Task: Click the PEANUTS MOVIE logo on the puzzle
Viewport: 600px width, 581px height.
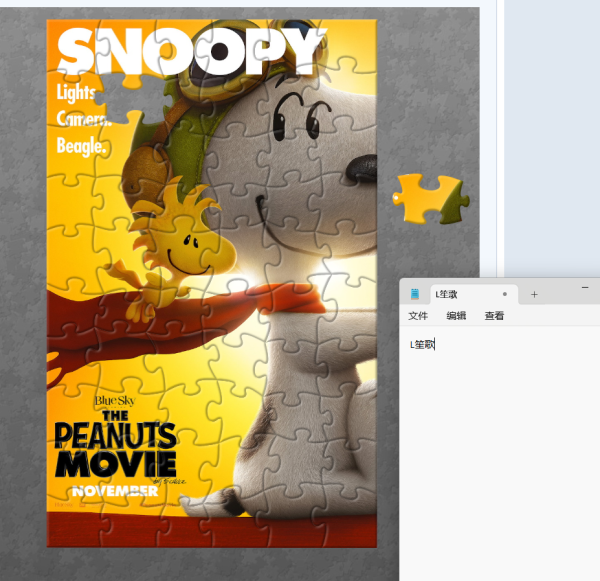Action: pyautogui.click(x=115, y=444)
